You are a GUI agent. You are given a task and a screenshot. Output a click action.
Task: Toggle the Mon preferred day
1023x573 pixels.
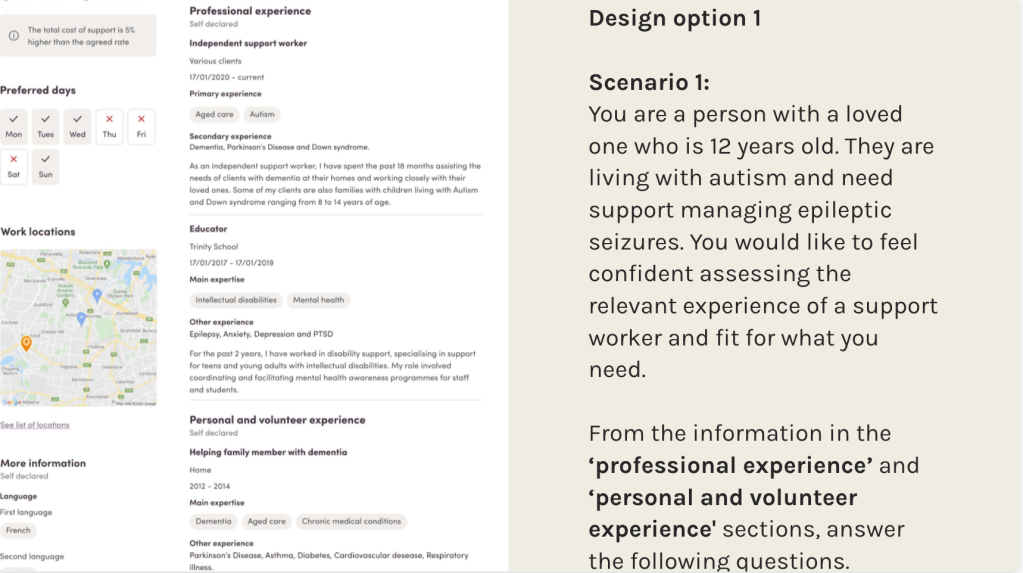[x=14, y=126]
